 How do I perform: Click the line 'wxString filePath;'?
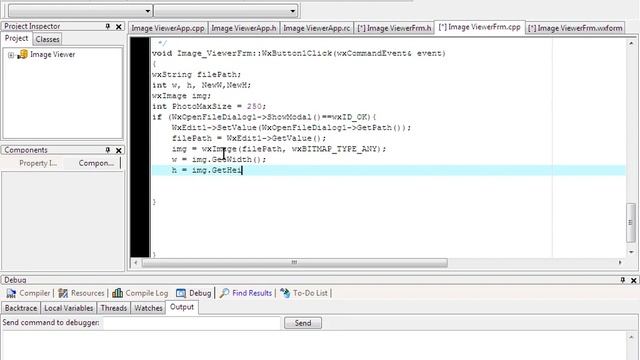196,75
